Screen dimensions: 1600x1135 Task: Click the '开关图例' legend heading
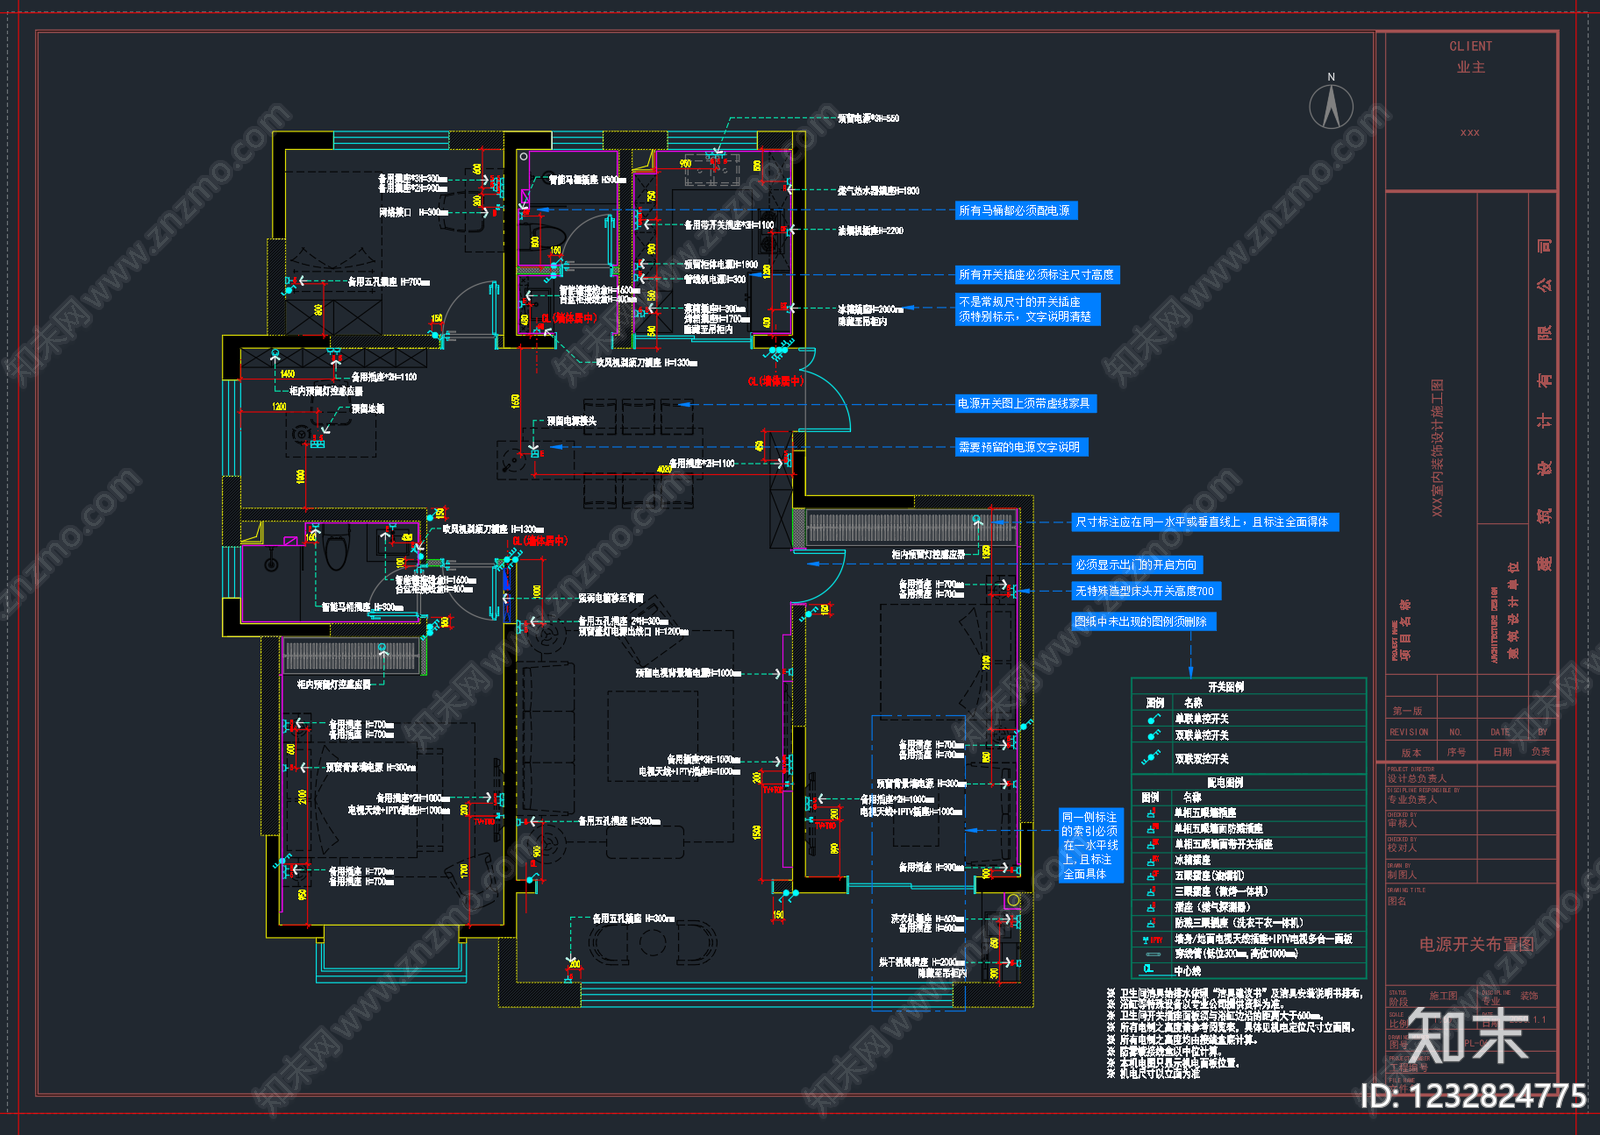[x=1226, y=687]
